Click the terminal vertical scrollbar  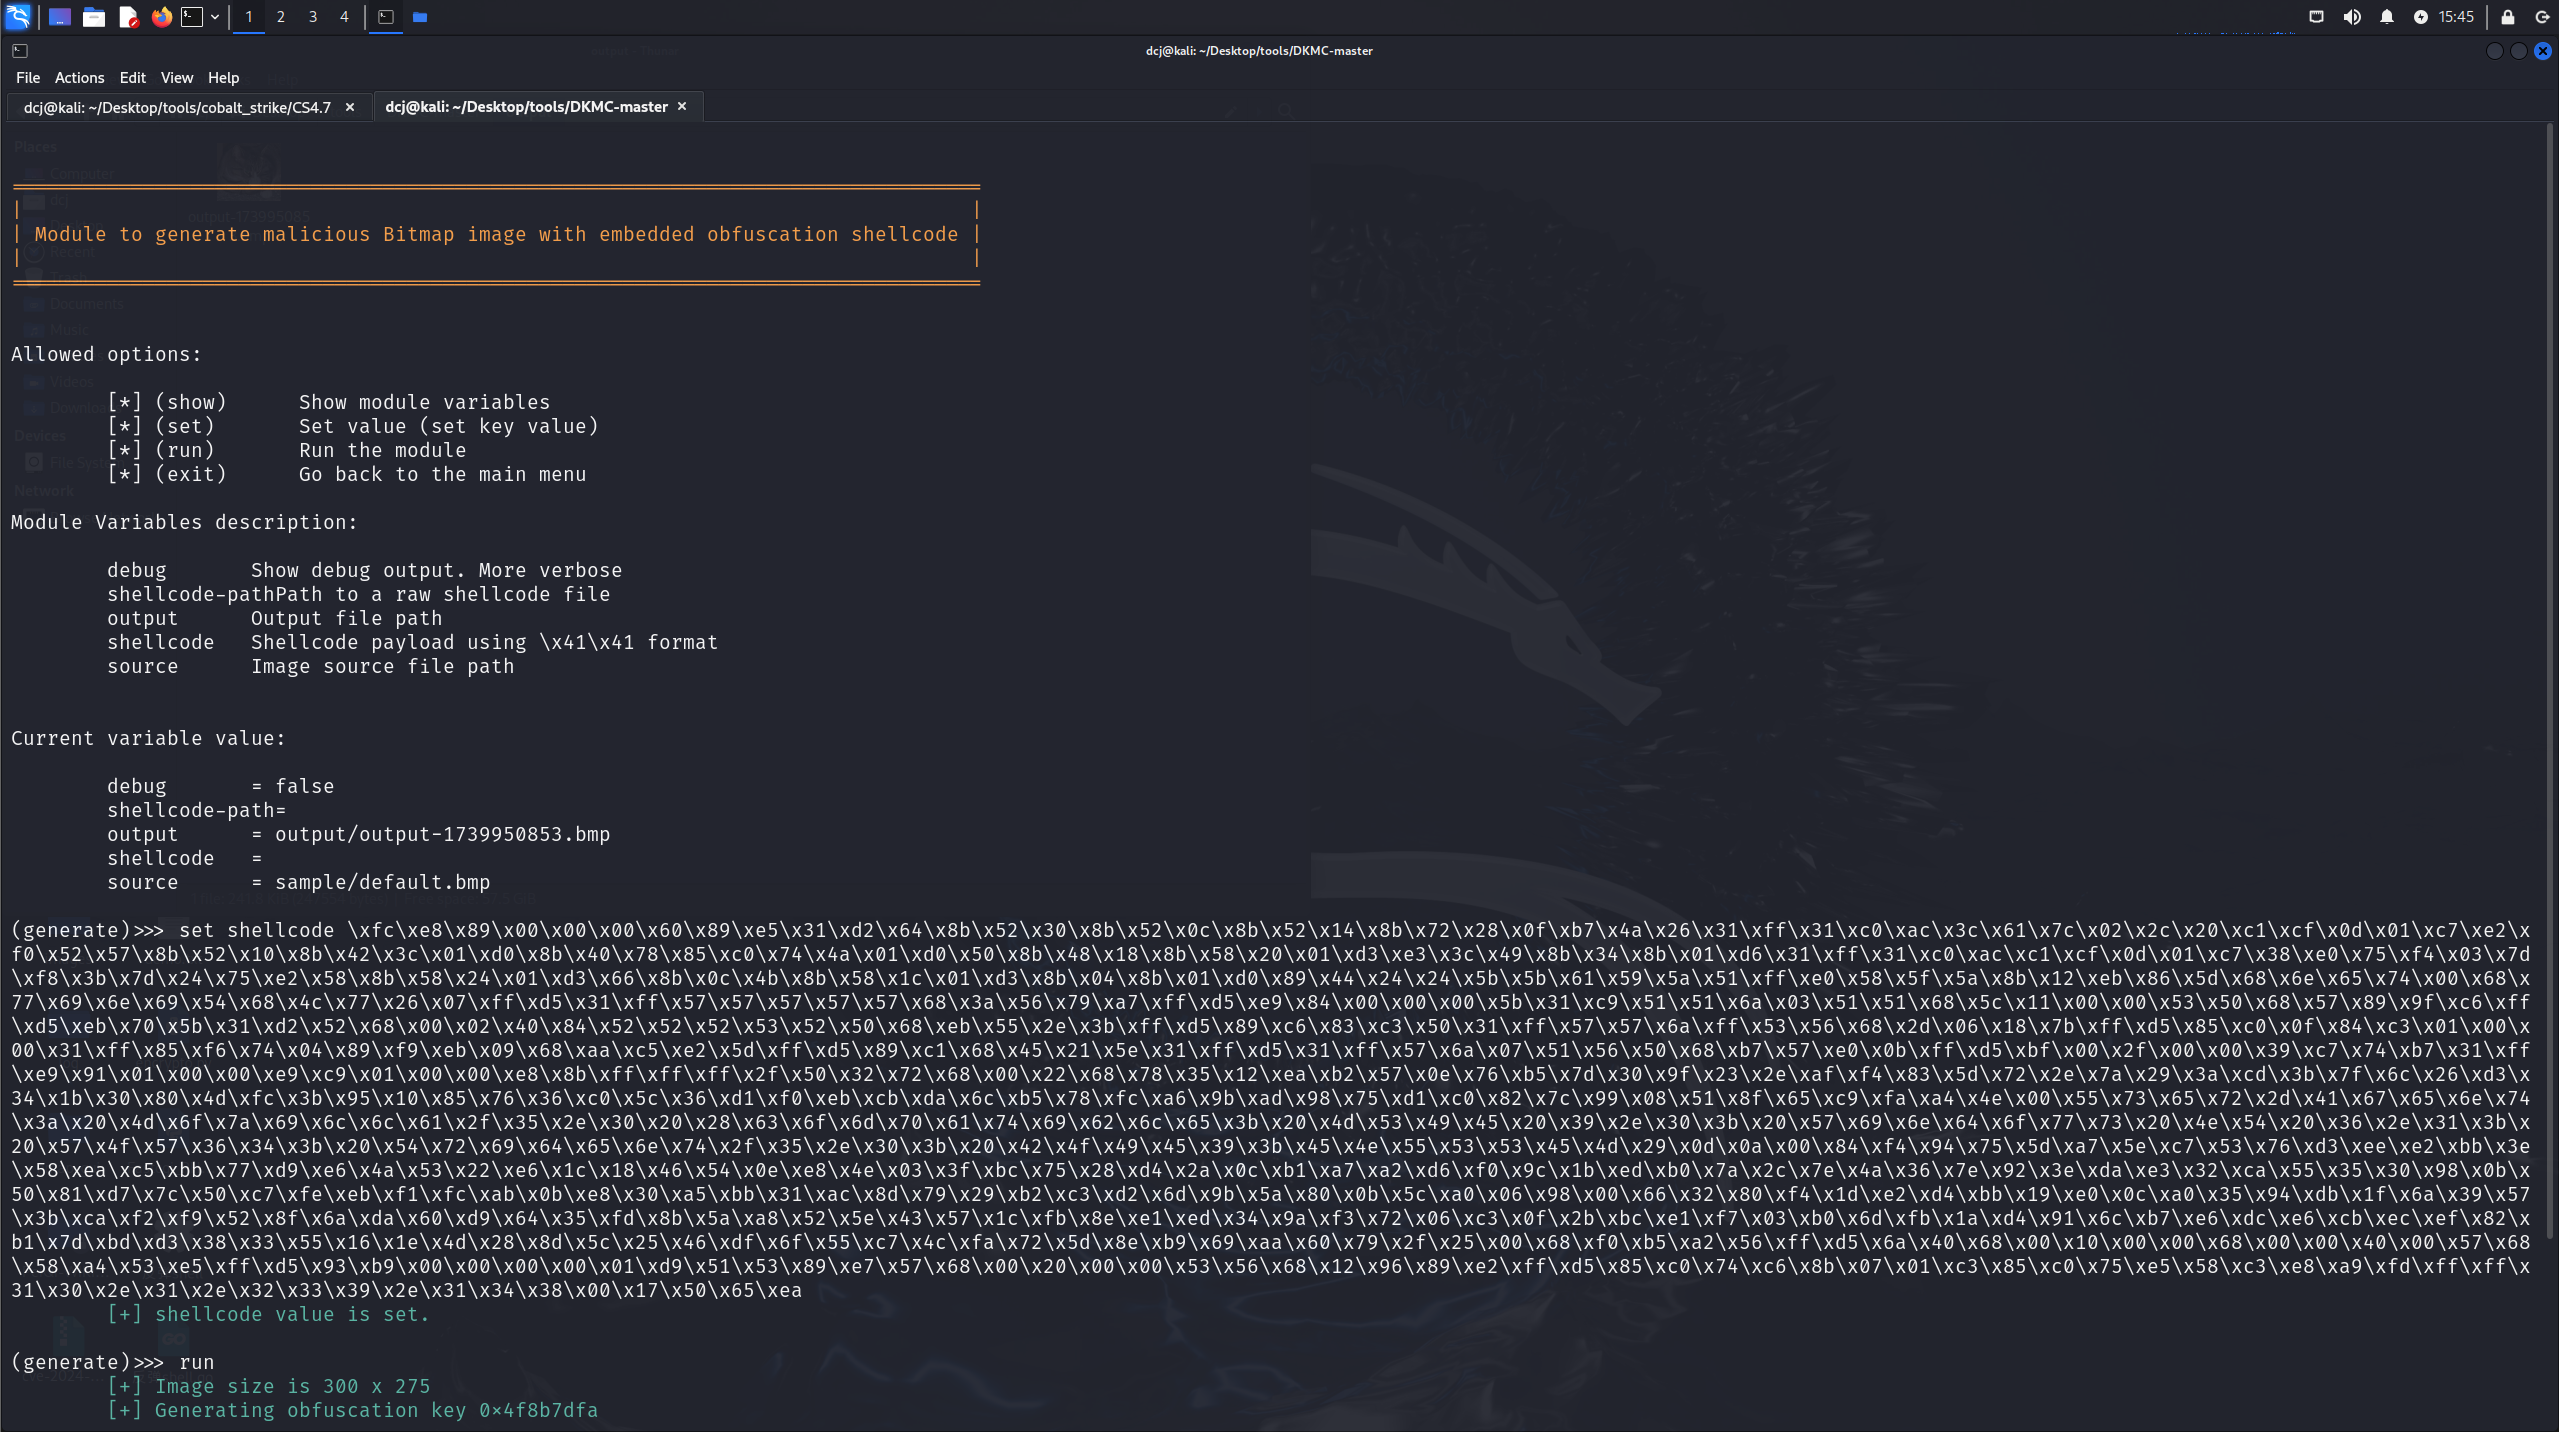pyautogui.click(x=2551, y=682)
